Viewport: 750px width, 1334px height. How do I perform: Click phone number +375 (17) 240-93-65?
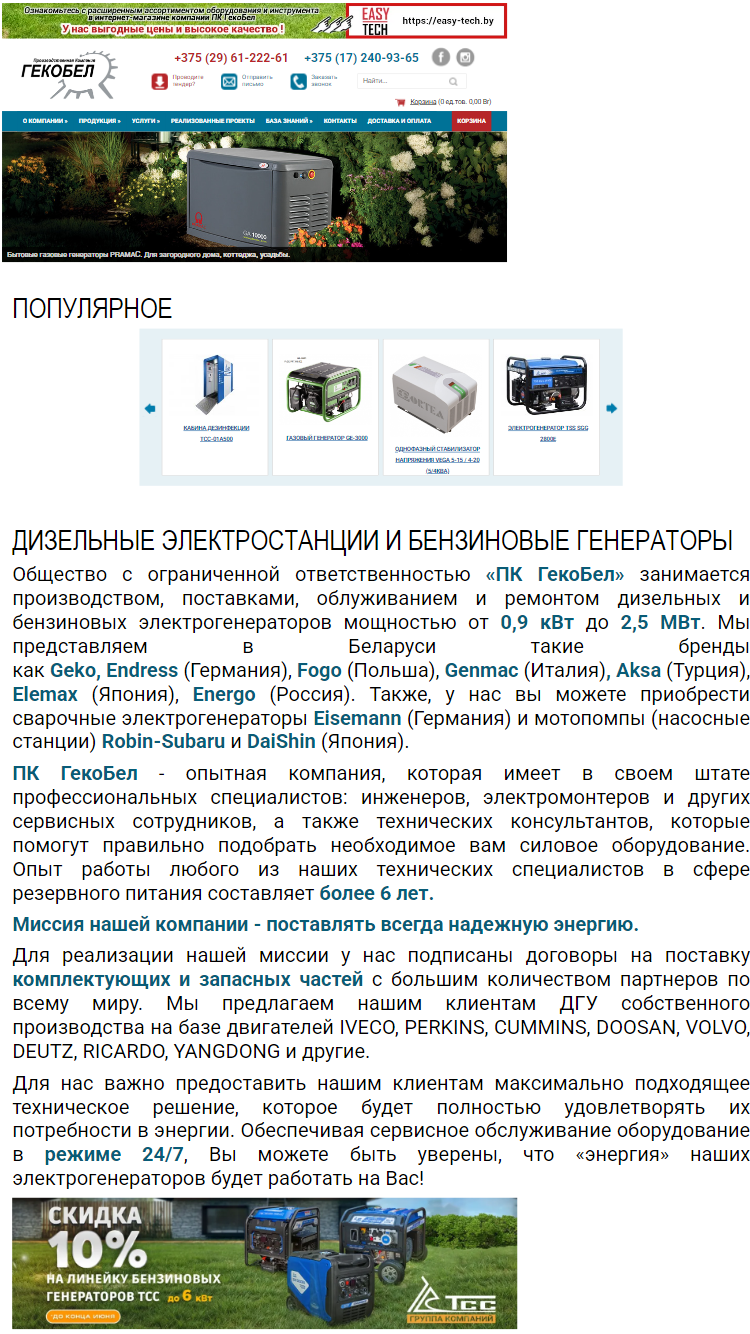(362, 58)
